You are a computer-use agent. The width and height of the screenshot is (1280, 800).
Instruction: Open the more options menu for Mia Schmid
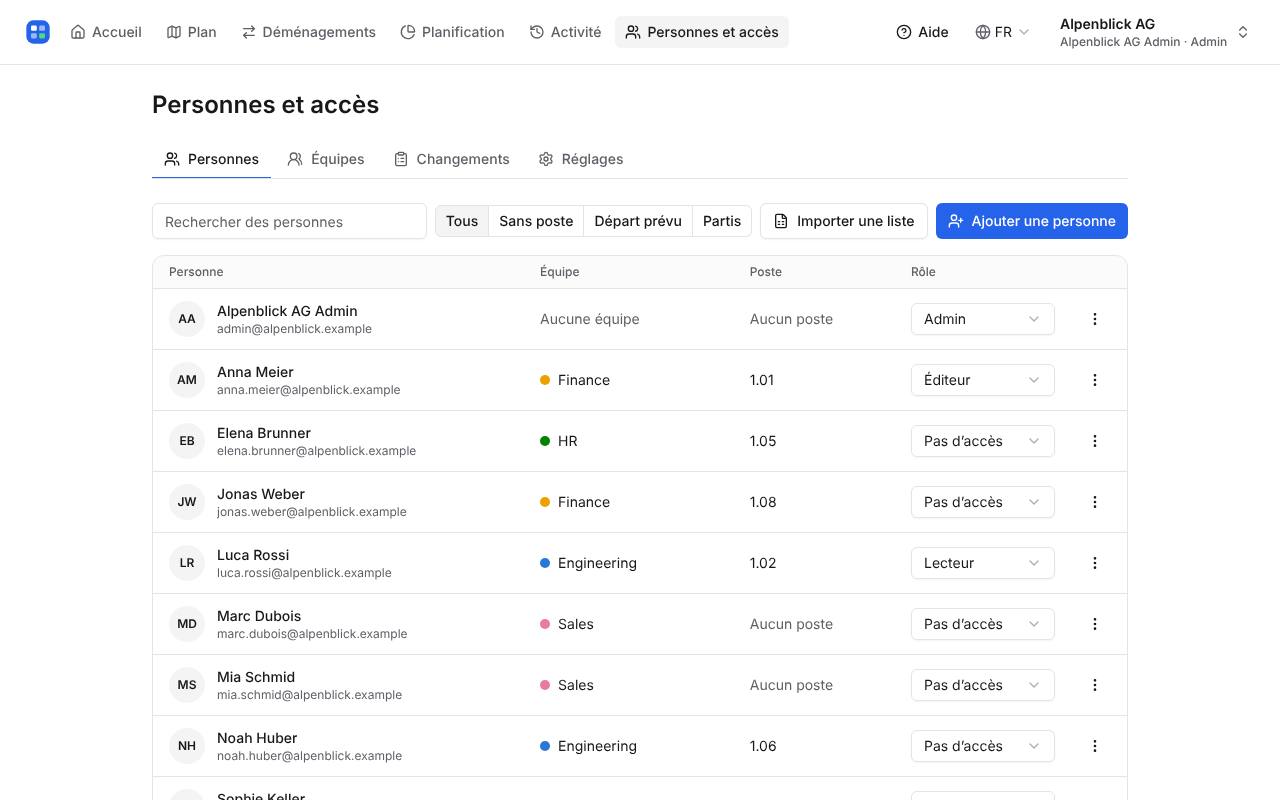point(1095,685)
